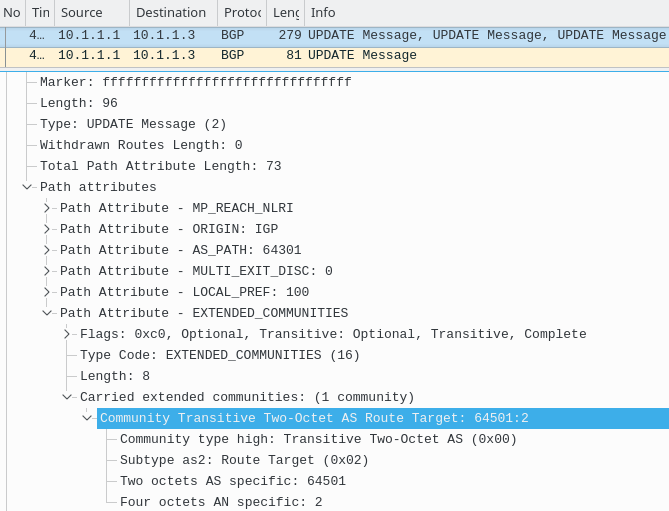Select Community type high: Transitive Two-Octet AS
The image size is (669, 511).
(x=318, y=438)
